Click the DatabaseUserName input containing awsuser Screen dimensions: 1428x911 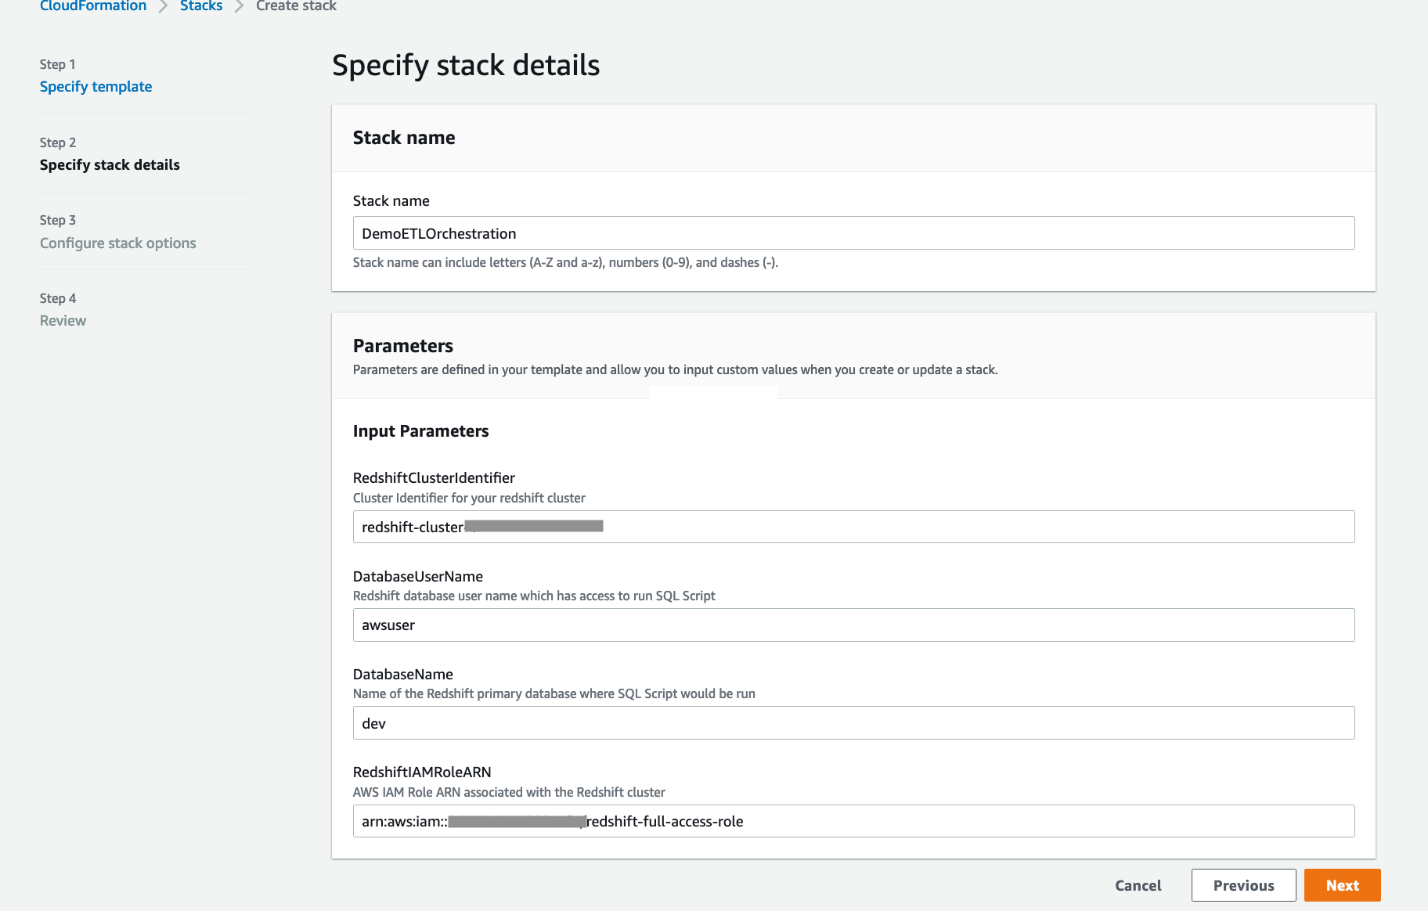pyautogui.click(x=853, y=624)
